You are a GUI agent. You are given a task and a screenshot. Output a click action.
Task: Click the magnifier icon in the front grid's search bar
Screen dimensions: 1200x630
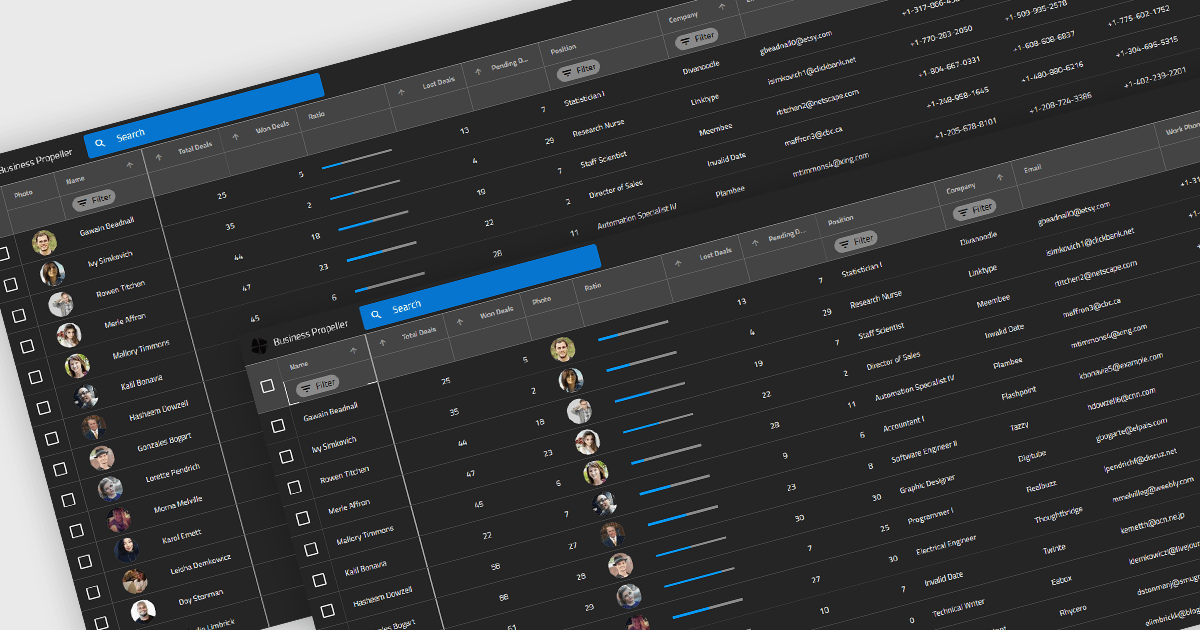point(375,313)
